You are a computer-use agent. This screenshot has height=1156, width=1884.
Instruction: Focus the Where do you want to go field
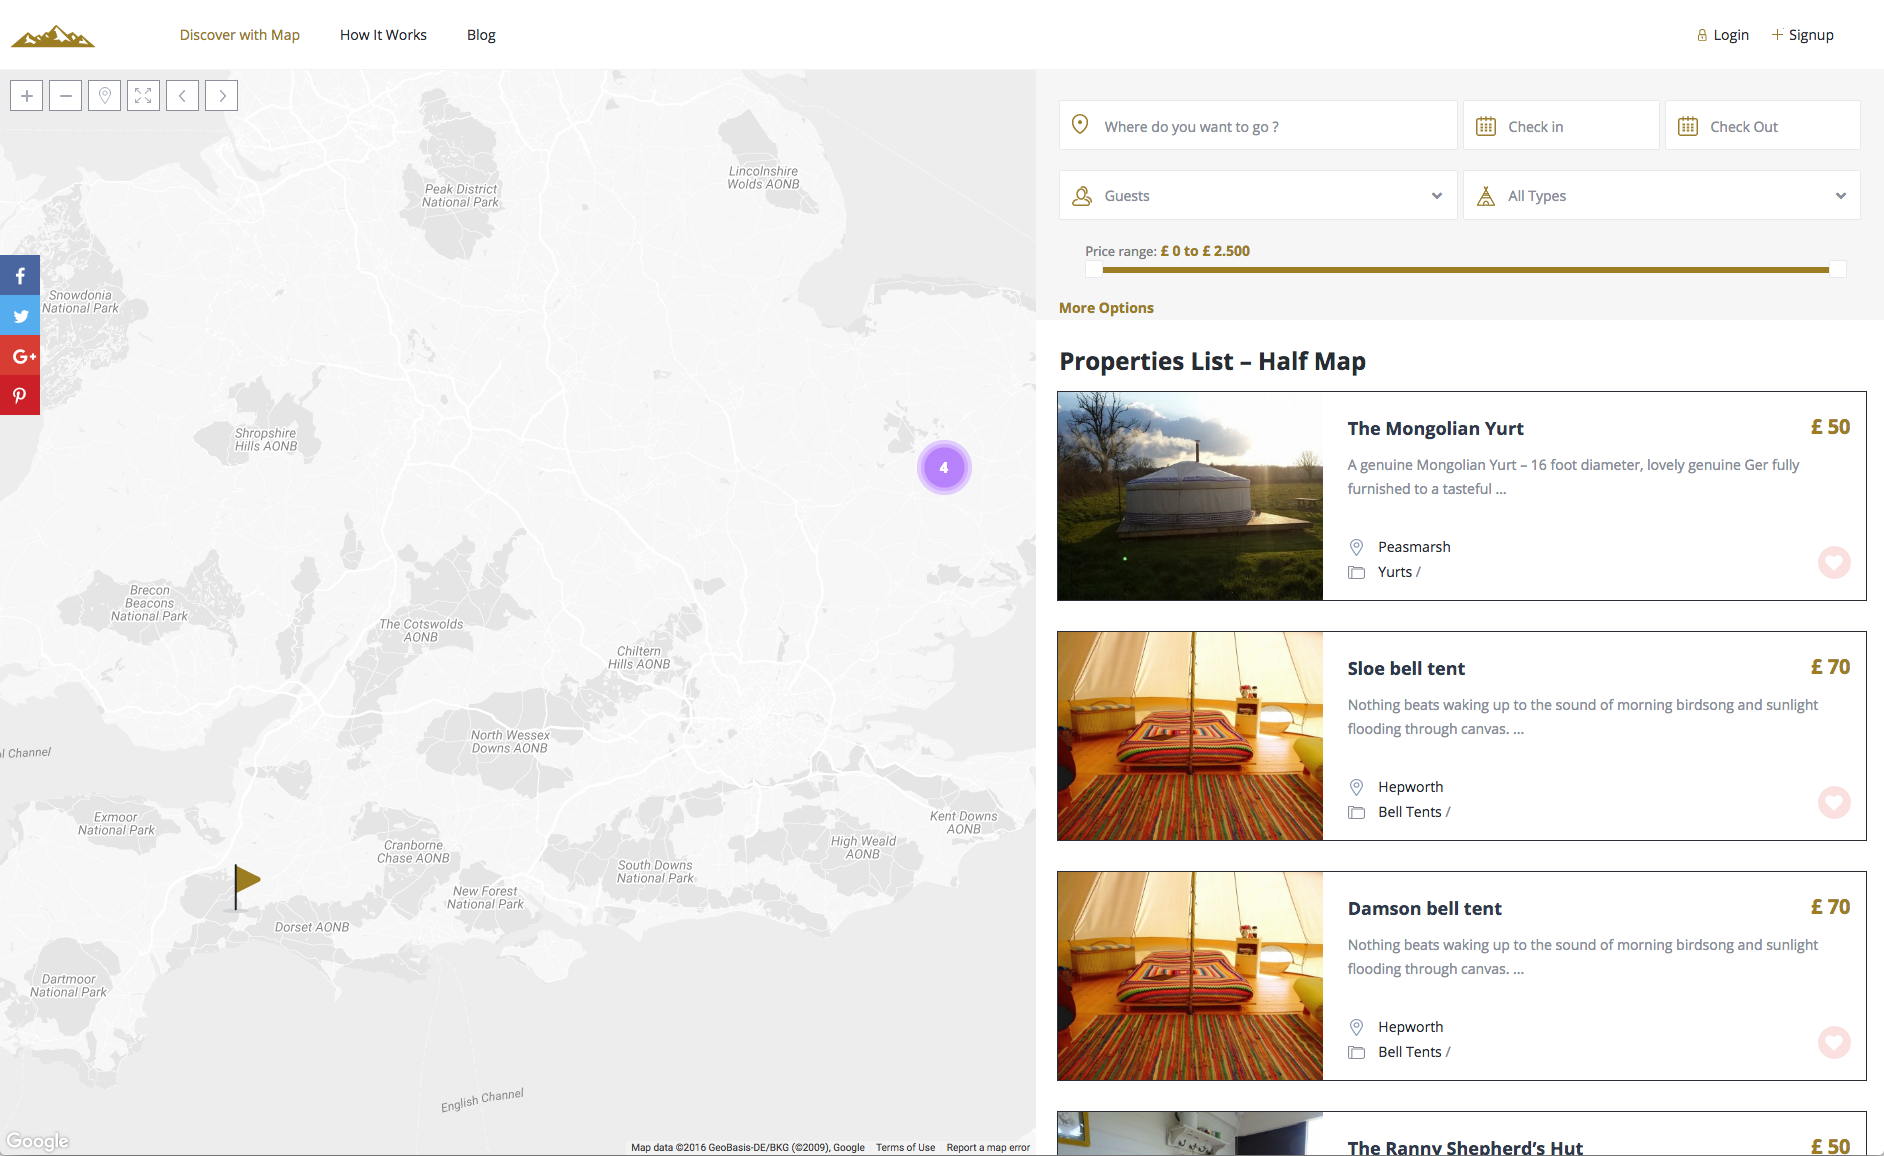[x=1258, y=126]
